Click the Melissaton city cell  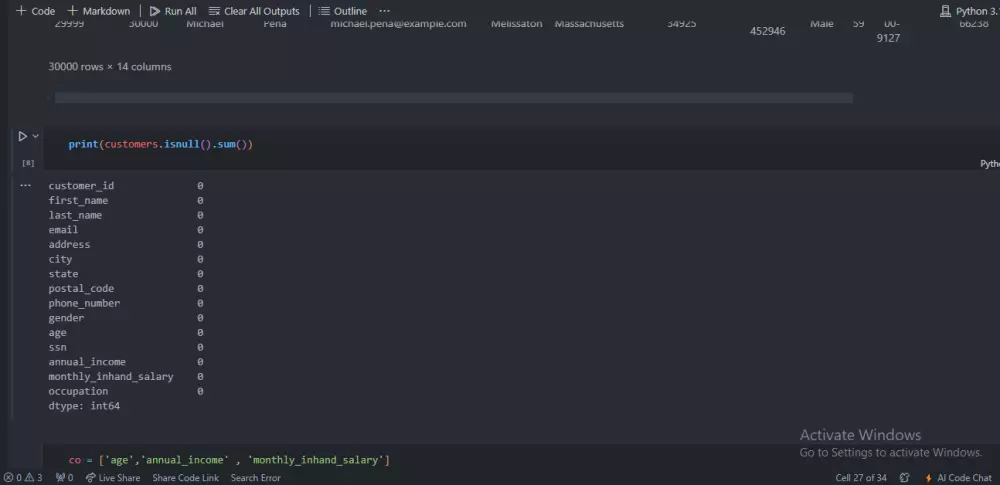pyautogui.click(x=517, y=24)
